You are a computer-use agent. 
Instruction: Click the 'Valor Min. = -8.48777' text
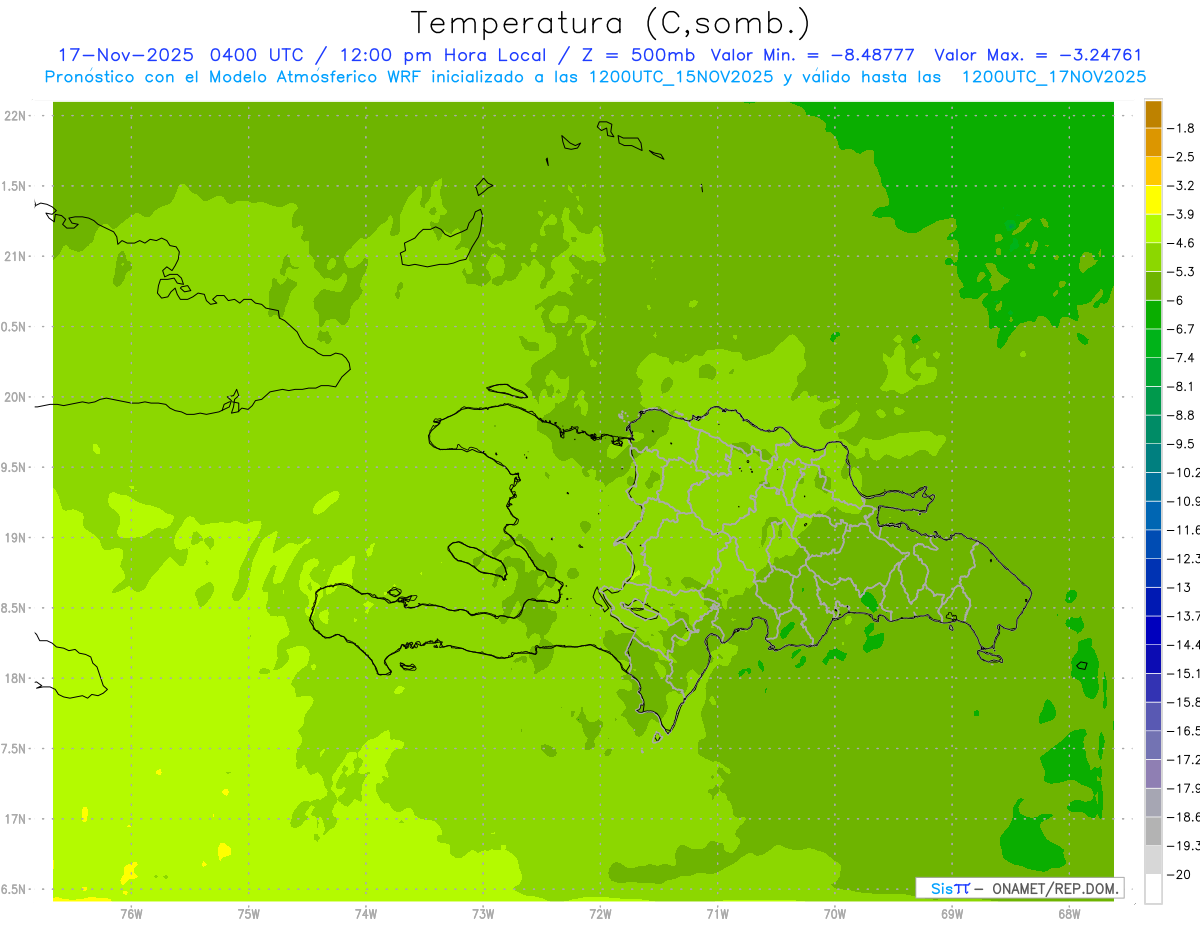[812, 55]
